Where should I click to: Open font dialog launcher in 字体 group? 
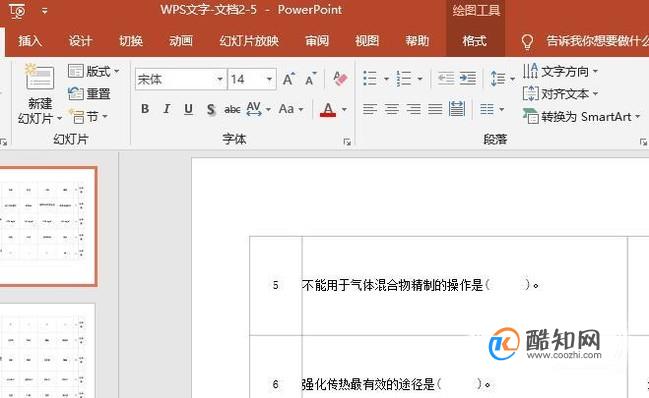[x=347, y=142]
